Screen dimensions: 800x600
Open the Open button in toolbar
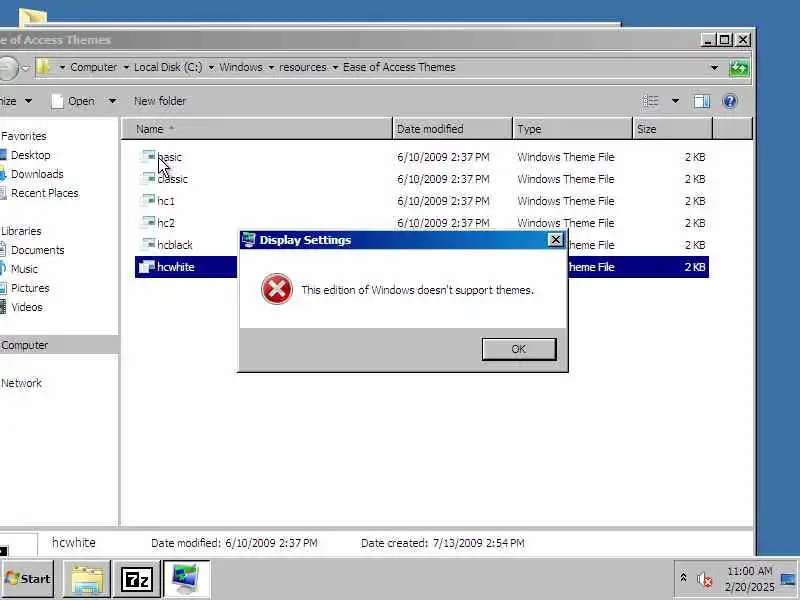74,101
